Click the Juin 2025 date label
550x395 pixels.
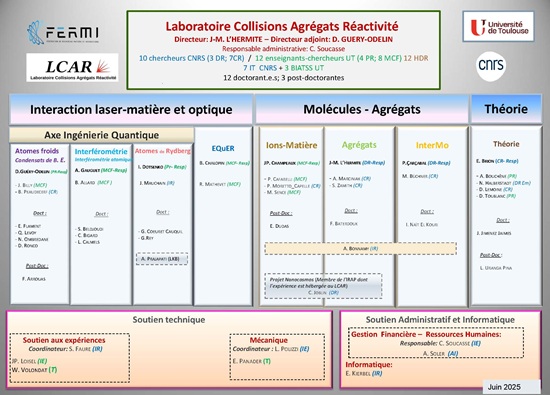[504, 387]
